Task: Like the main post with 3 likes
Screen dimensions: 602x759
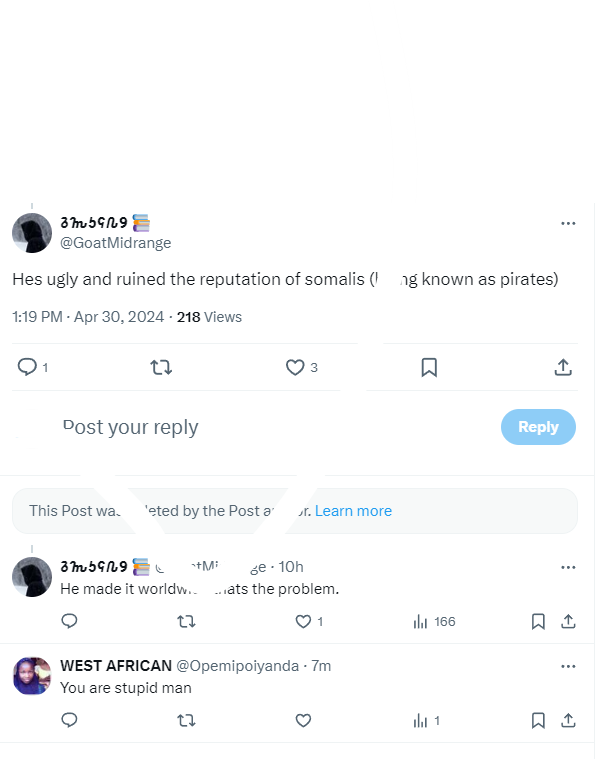Action: [295, 367]
